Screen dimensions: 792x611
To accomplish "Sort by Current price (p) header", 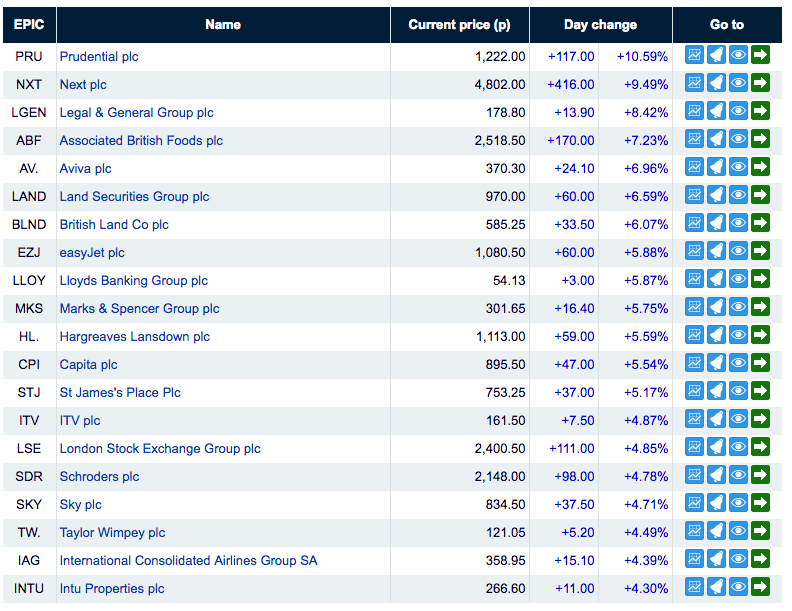I will pyautogui.click(x=459, y=25).
